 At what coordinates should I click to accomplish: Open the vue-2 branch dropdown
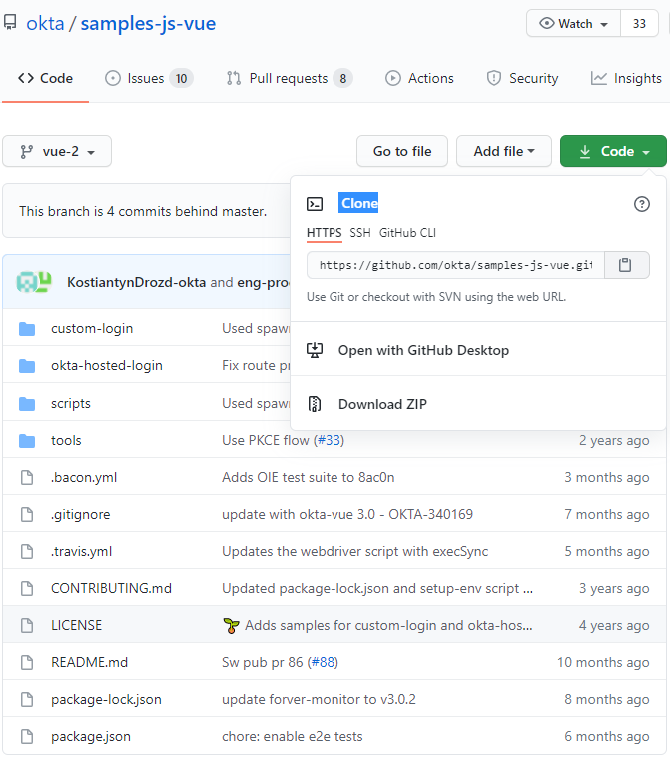[x=57, y=151]
